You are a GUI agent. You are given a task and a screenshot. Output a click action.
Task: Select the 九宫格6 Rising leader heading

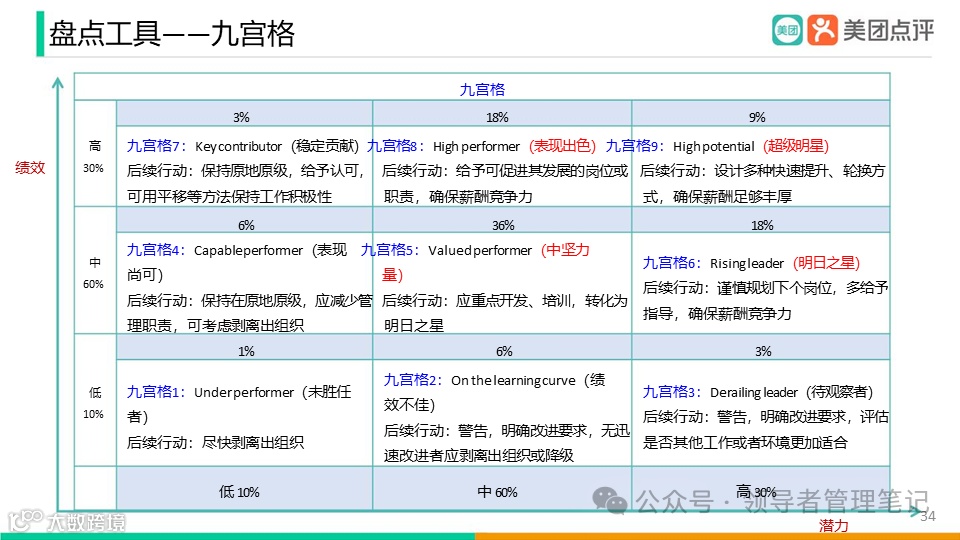tap(751, 263)
